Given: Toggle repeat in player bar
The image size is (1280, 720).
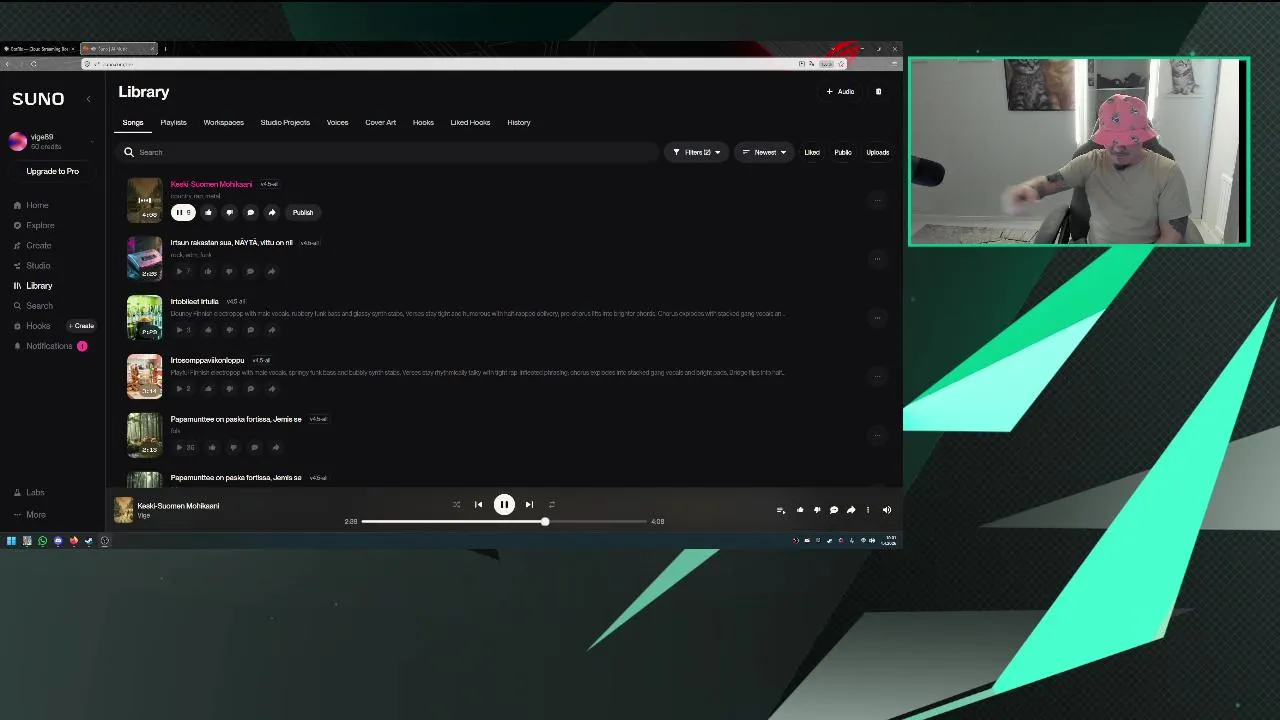Looking at the screenshot, I should [551, 505].
